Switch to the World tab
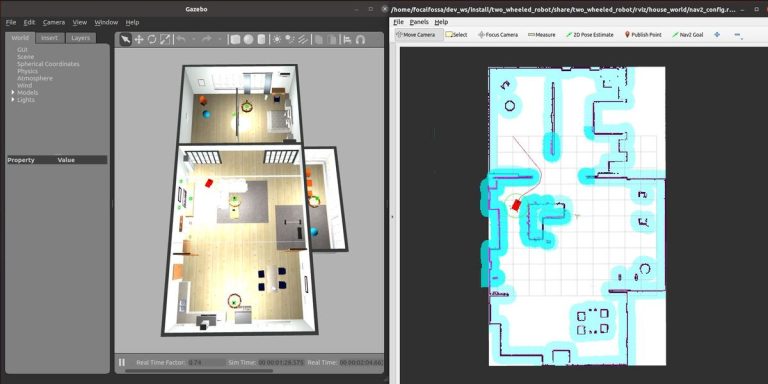The height and width of the screenshot is (384, 768). (20, 38)
